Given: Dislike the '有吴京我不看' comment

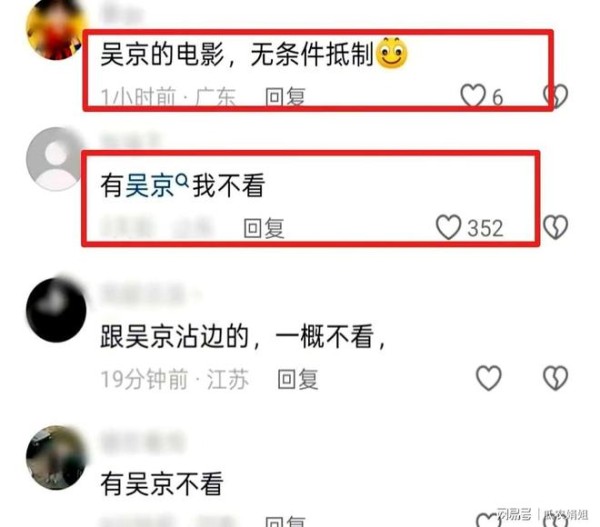Looking at the screenshot, I should point(556,227).
